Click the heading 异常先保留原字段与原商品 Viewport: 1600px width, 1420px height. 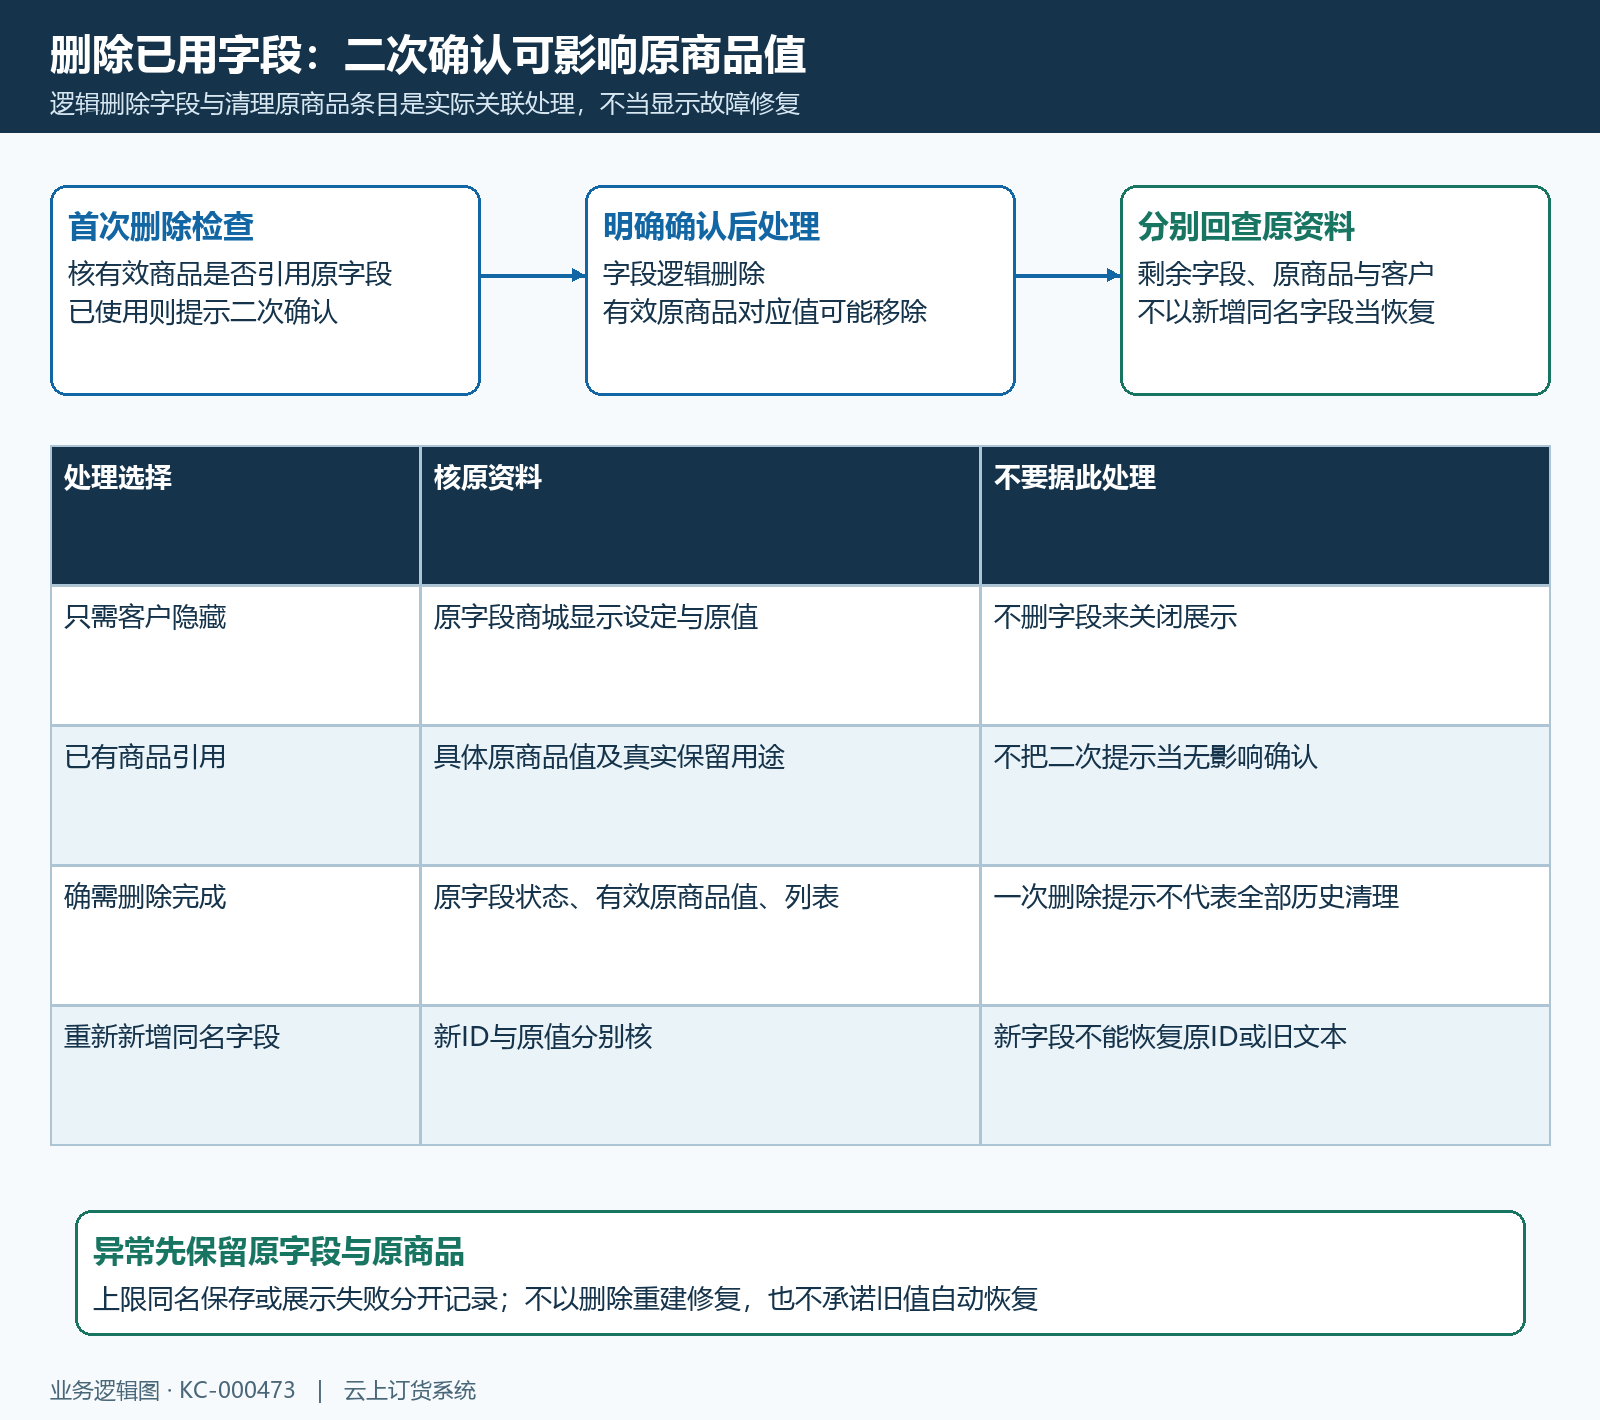point(278,1252)
